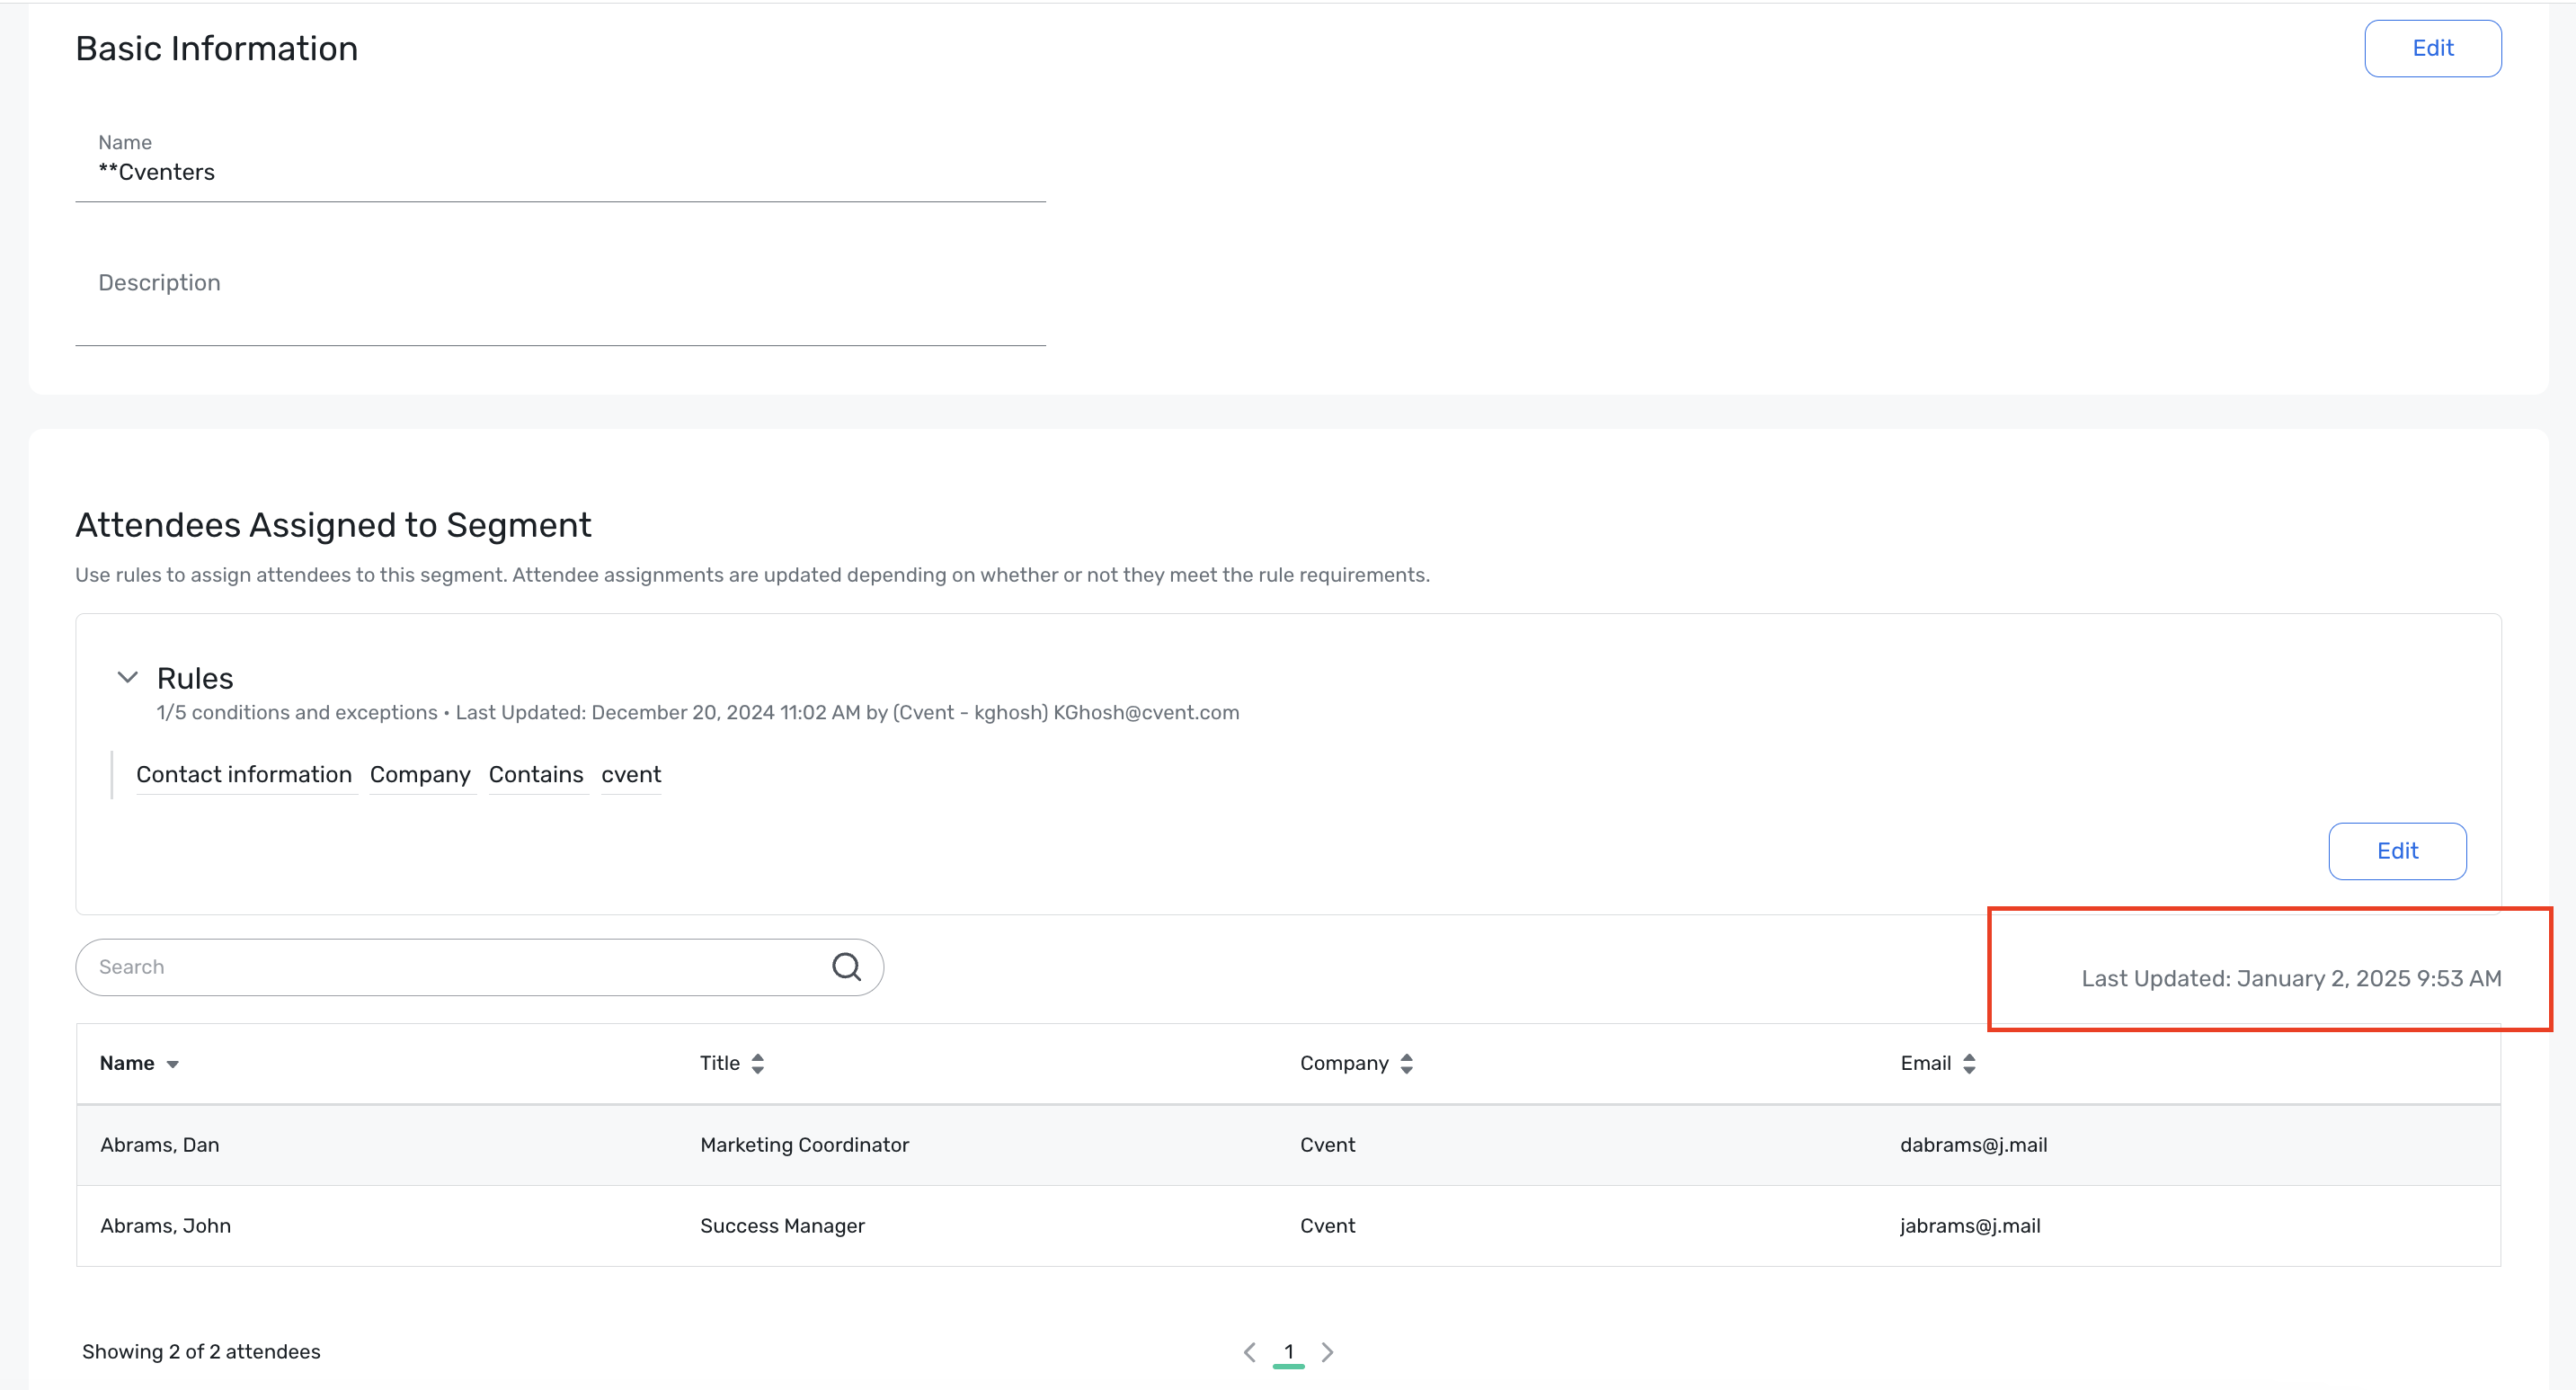The image size is (2576, 1390).
Task: Click the Name field value **Cventers
Action: [156, 172]
